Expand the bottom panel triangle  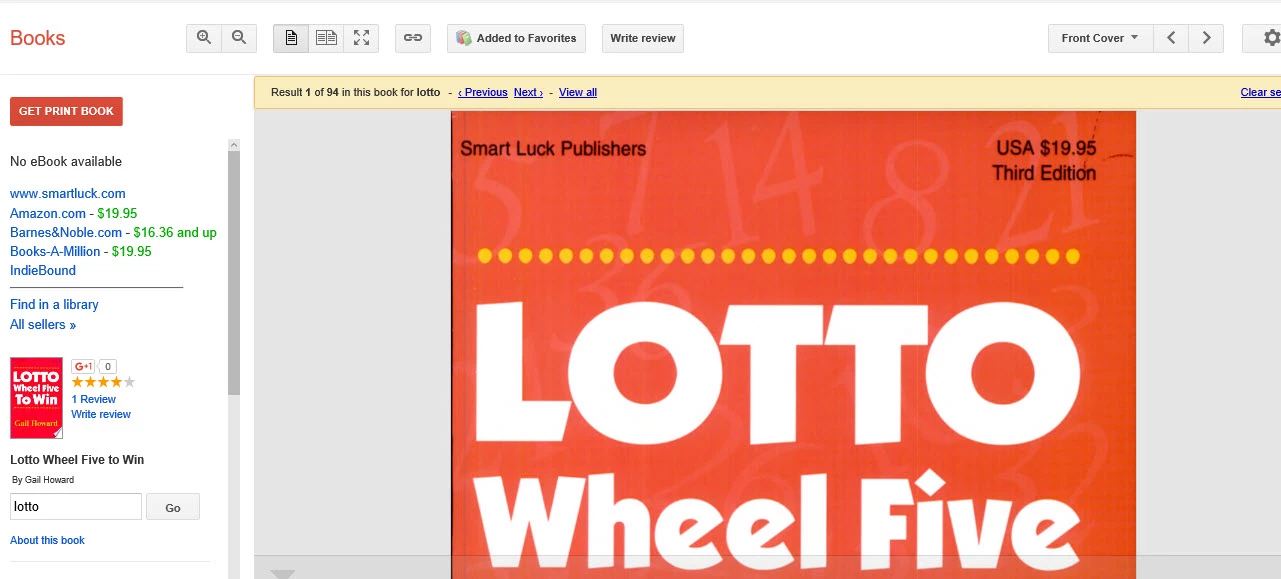(283, 574)
